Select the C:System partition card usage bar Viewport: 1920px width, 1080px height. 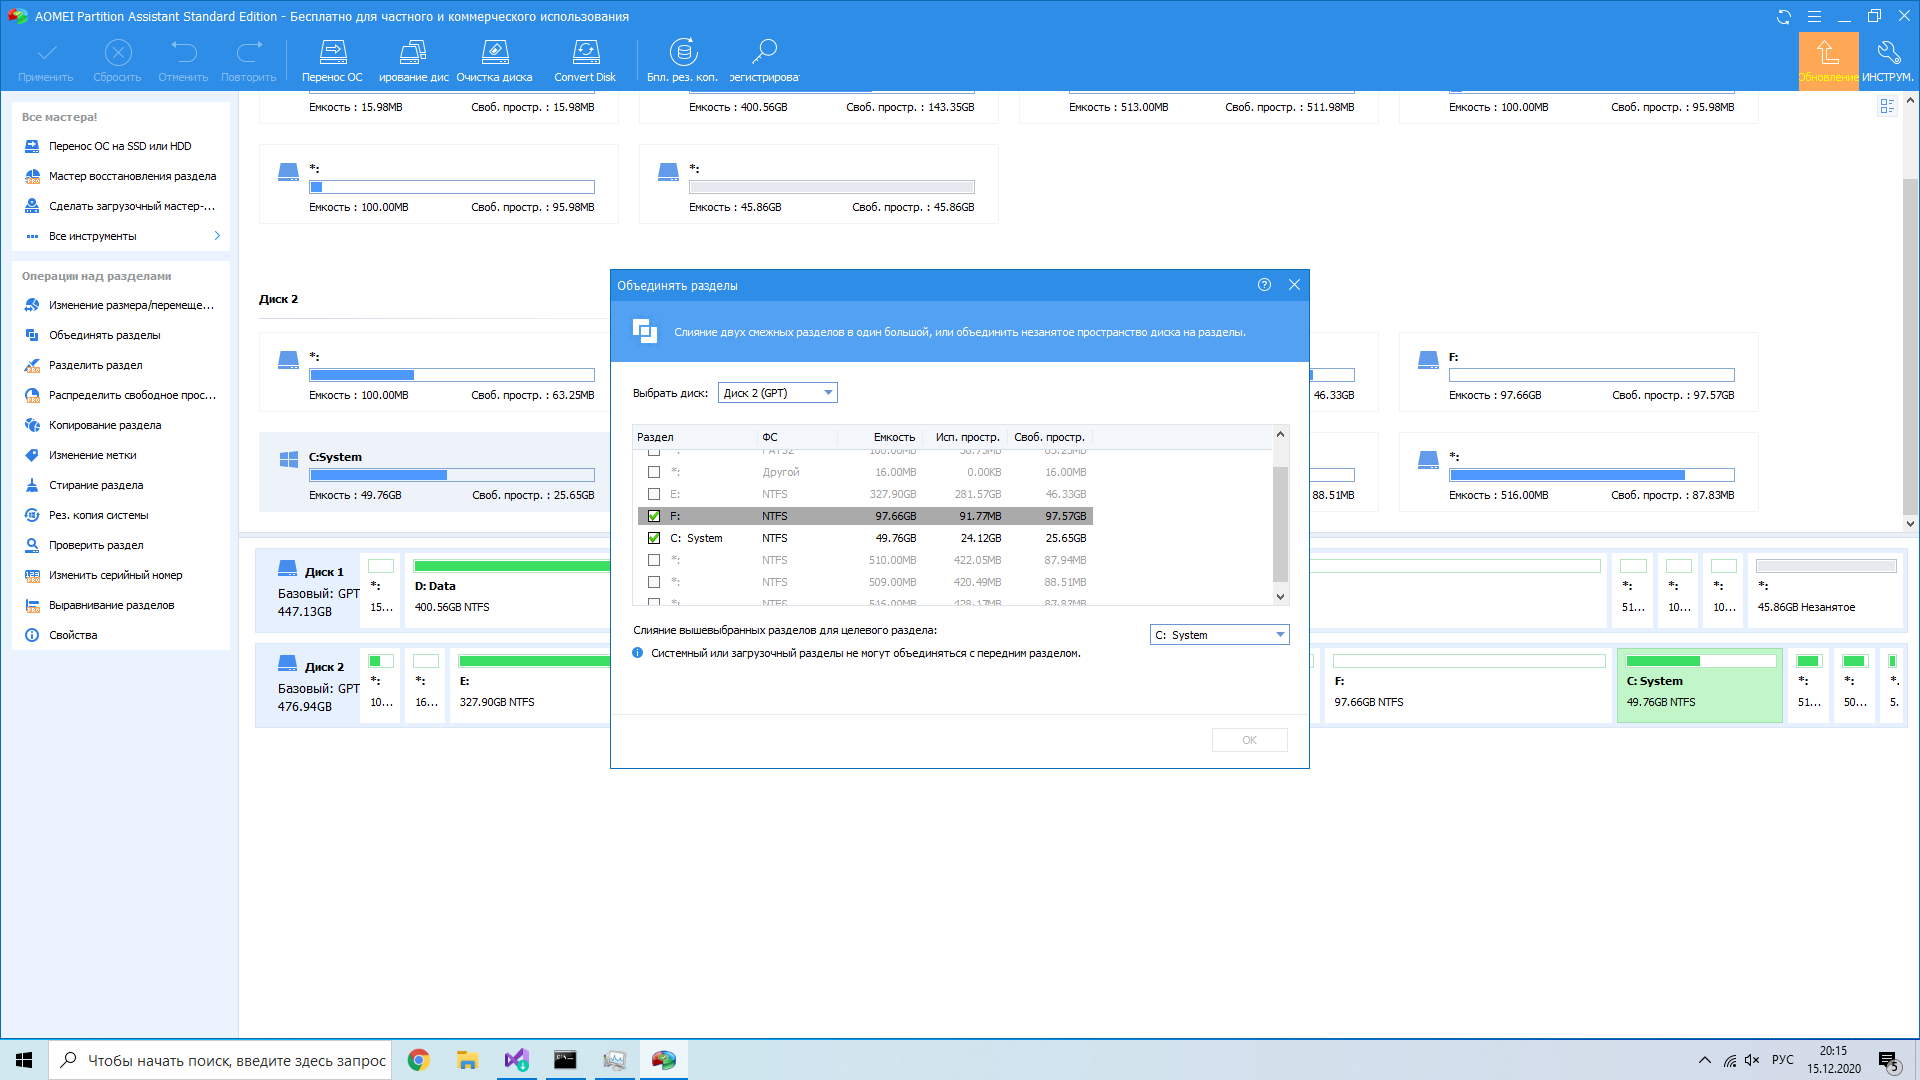(x=451, y=476)
